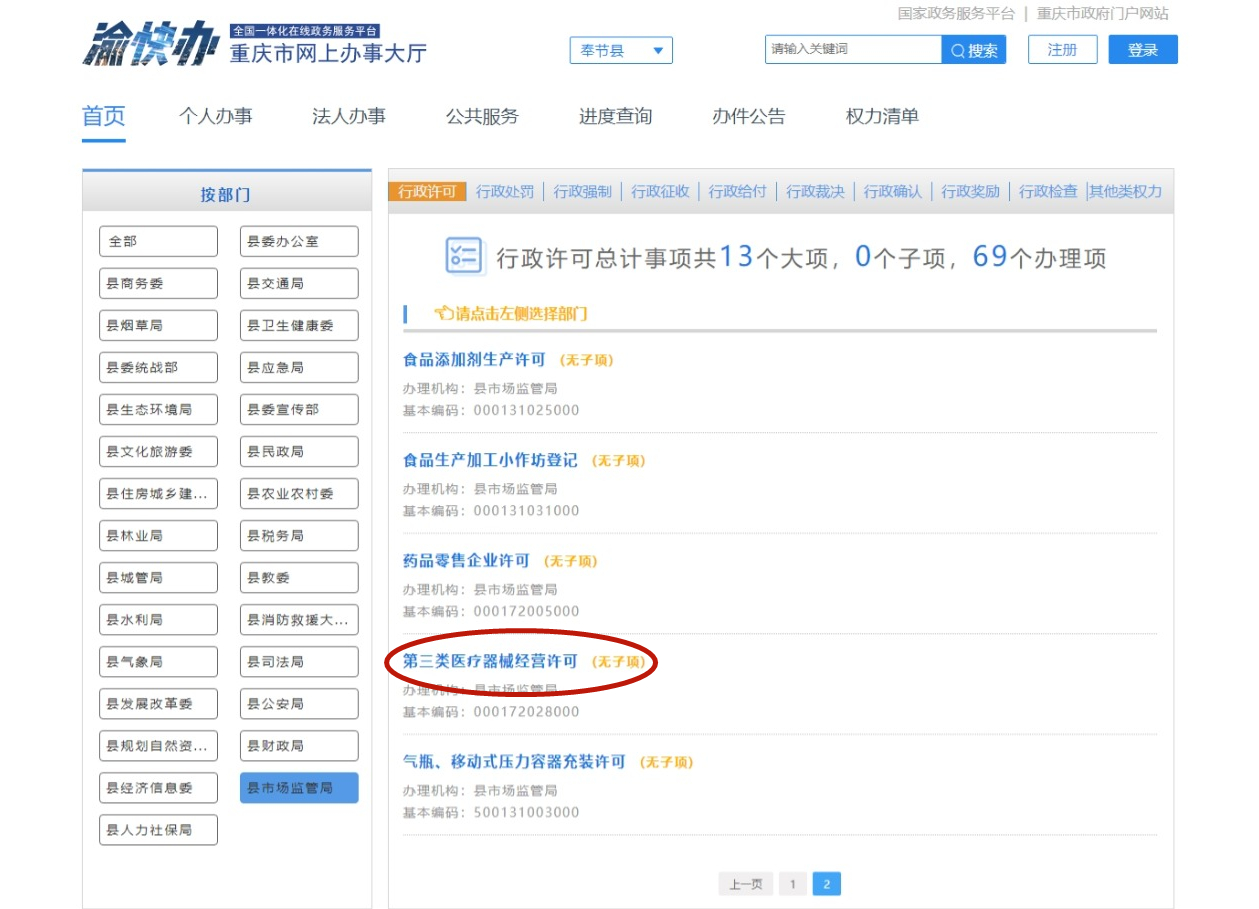The height and width of the screenshot is (909, 1259).
Task: Choose 县人力社保局 department filter
Action: point(158,830)
